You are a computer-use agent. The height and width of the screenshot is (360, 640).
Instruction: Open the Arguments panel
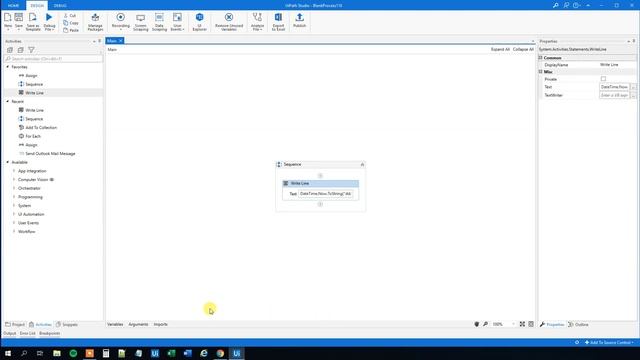point(138,324)
